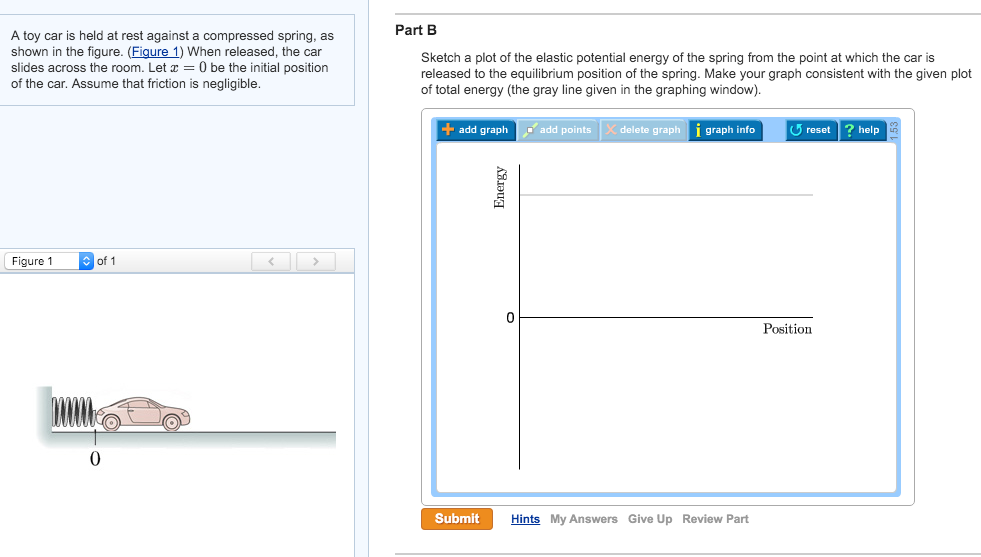Click the Position axis label
The image size is (981, 557).
pyautogui.click(x=787, y=329)
